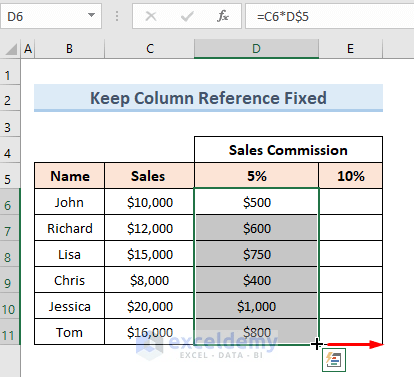Screen dimensions: 414x377
Task: Click the Name Box showing D6
Action: click(51, 16)
